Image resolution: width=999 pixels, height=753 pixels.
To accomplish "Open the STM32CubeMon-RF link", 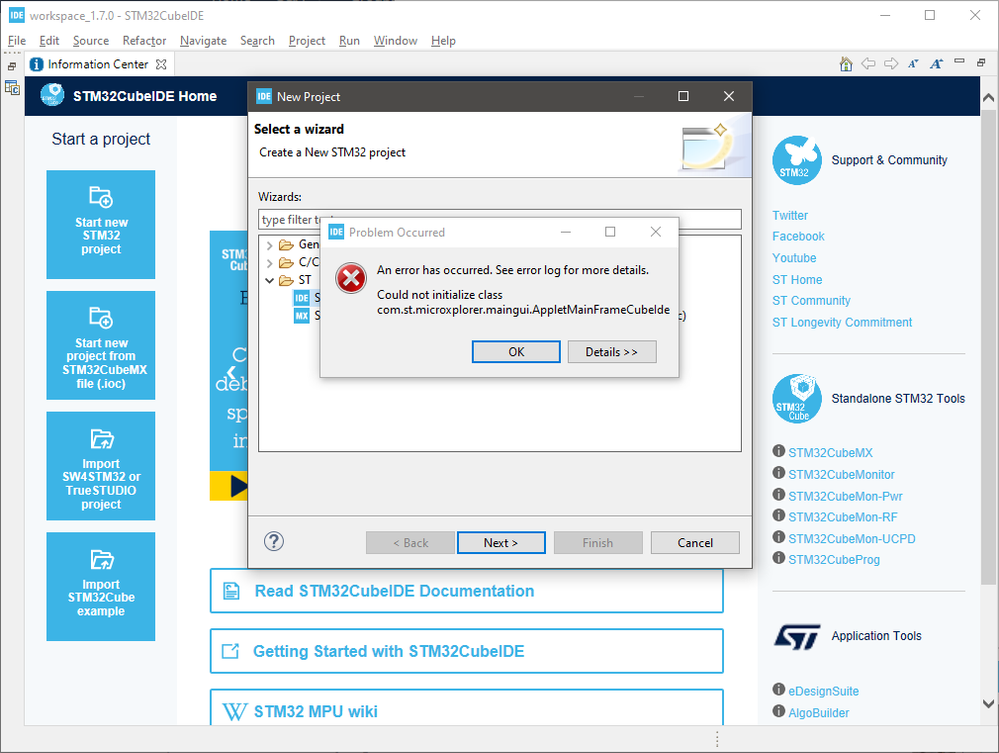I will point(843,517).
